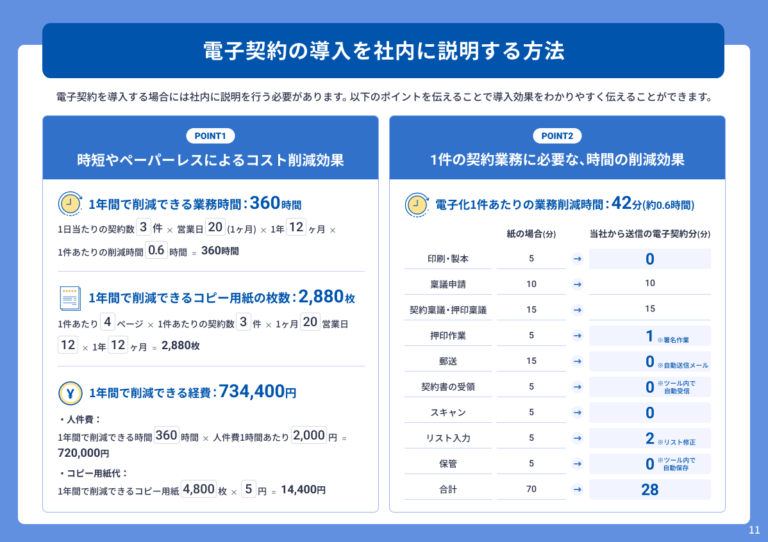768x542 pixels.
Task: Click the 20 box labeled 営業日 (1ヶ月)
Action: tap(215, 227)
